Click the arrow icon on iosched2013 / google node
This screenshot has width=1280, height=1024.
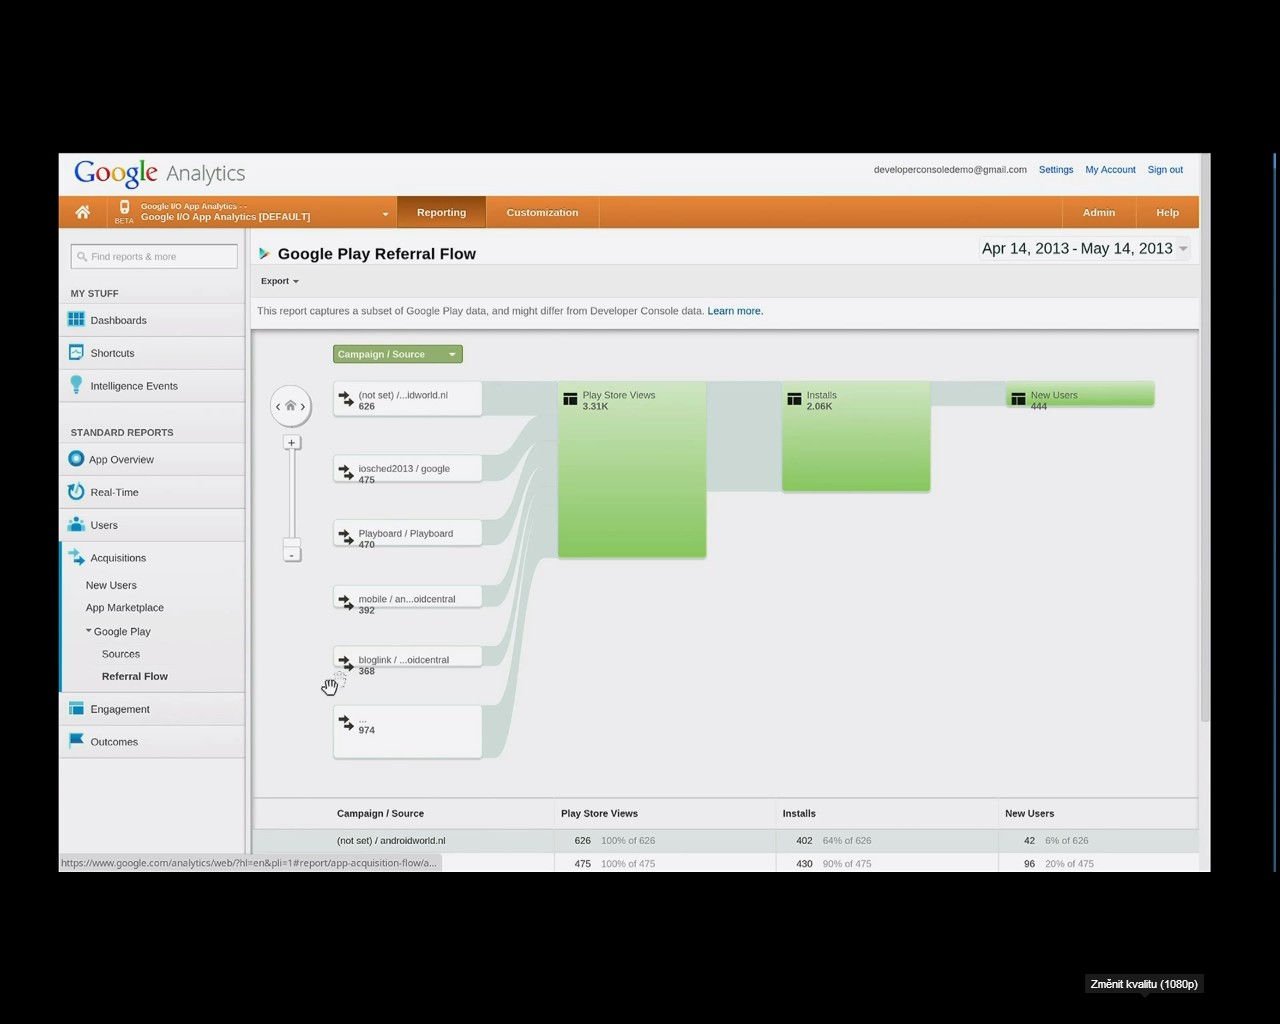[346, 472]
